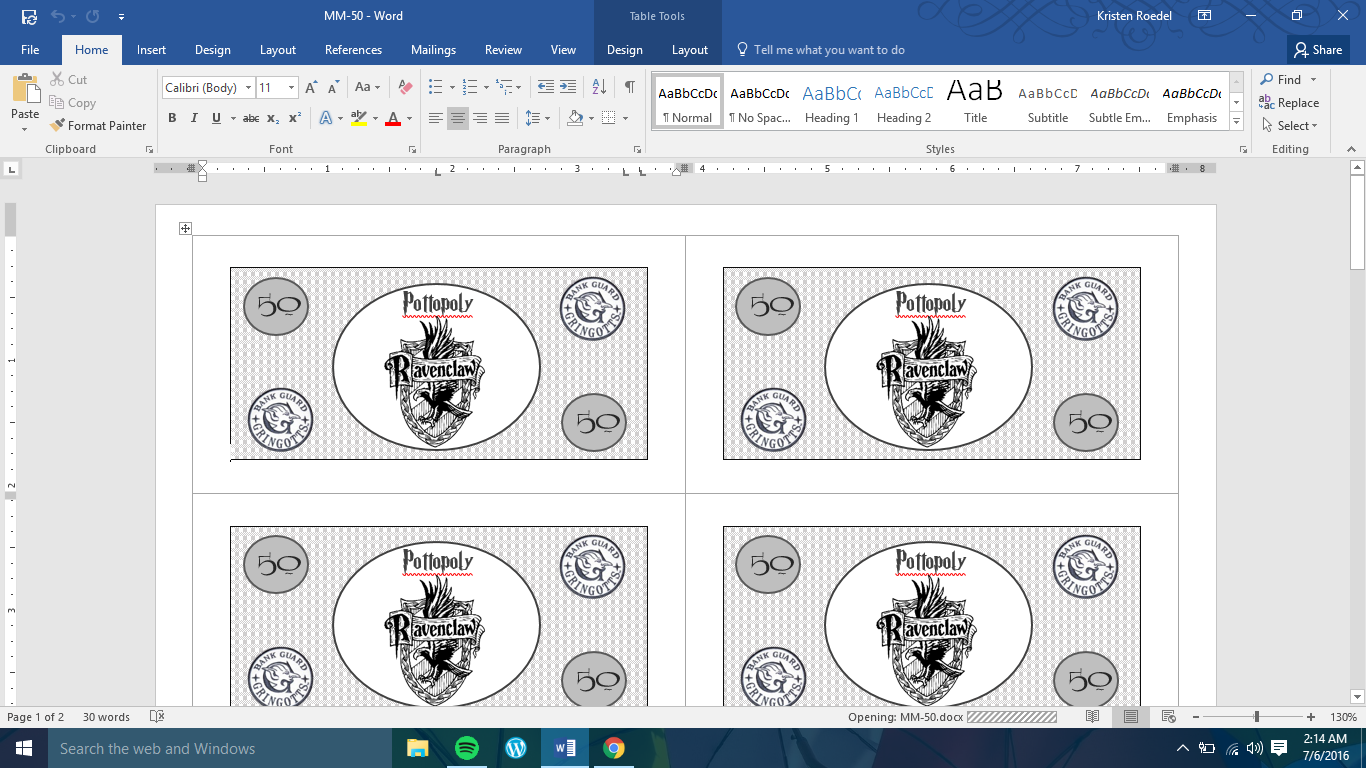1366x768 pixels.
Task: Open the Calibri (Body) font name dropdown
Action: click(247, 88)
